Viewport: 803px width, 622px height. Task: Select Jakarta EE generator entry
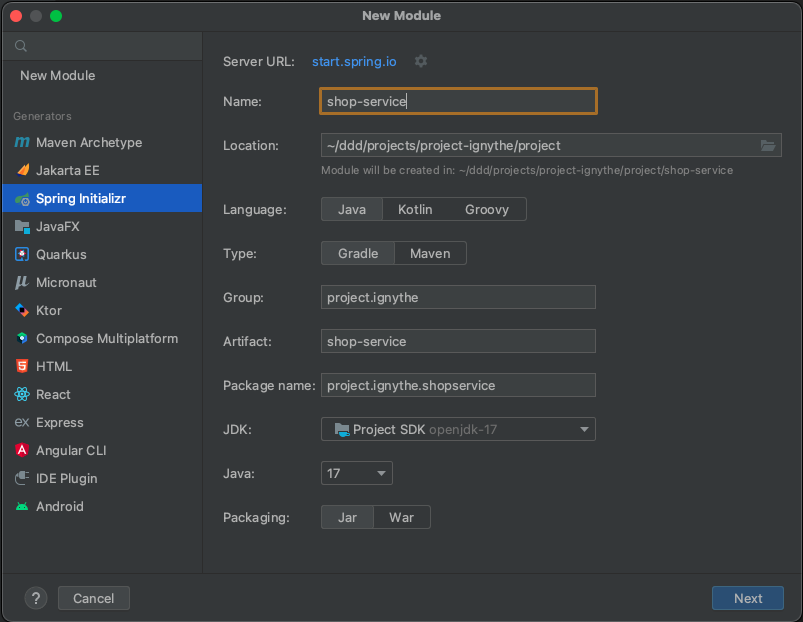pyautogui.click(x=102, y=170)
